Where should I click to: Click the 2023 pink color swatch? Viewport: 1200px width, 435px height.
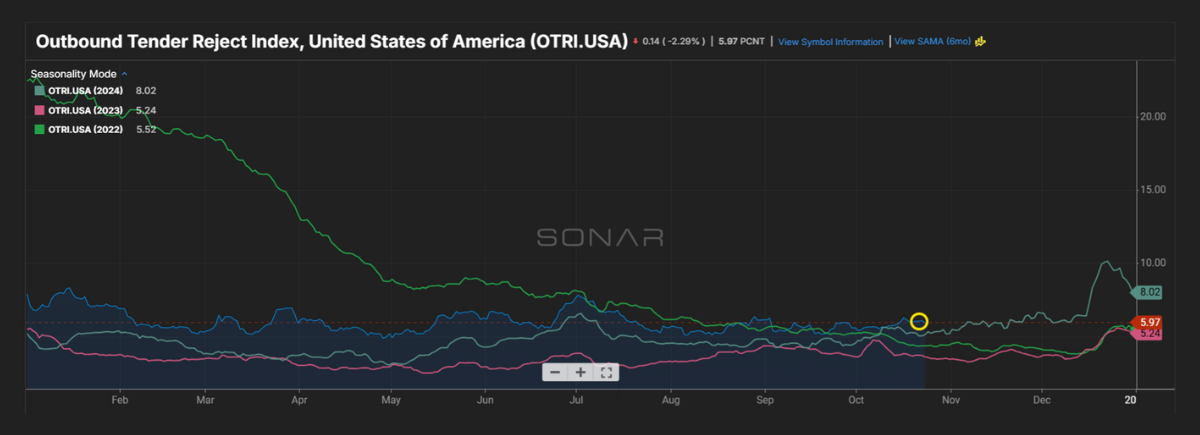pyautogui.click(x=40, y=110)
